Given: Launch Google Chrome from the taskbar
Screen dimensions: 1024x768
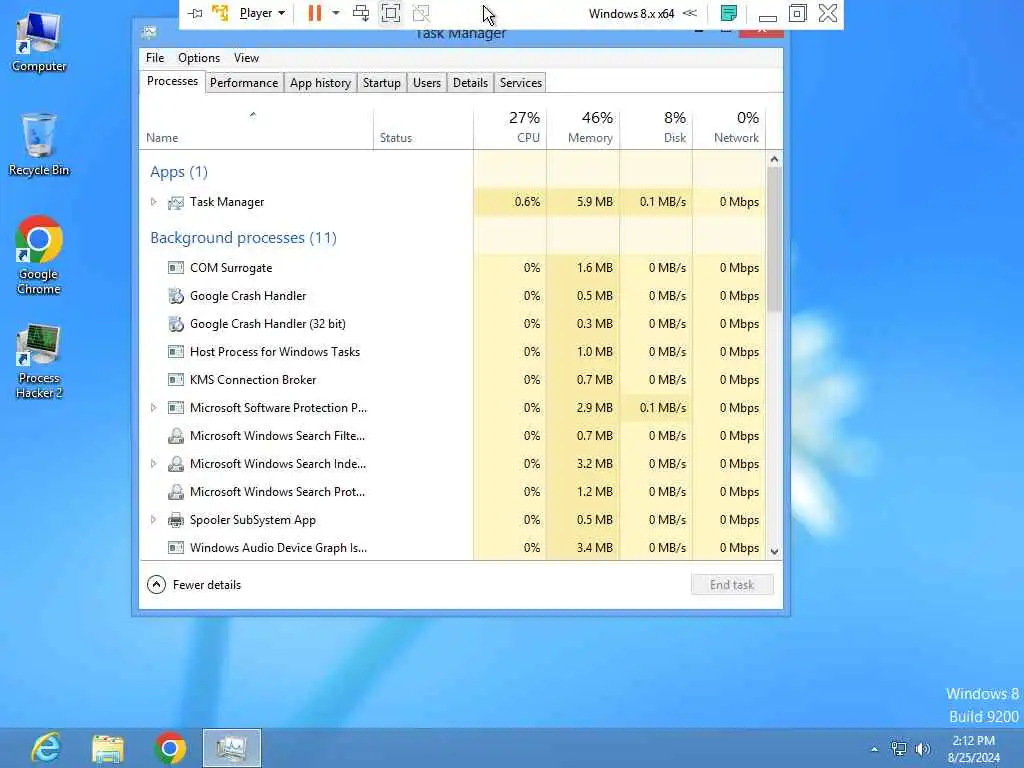Looking at the screenshot, I should 170,748.
